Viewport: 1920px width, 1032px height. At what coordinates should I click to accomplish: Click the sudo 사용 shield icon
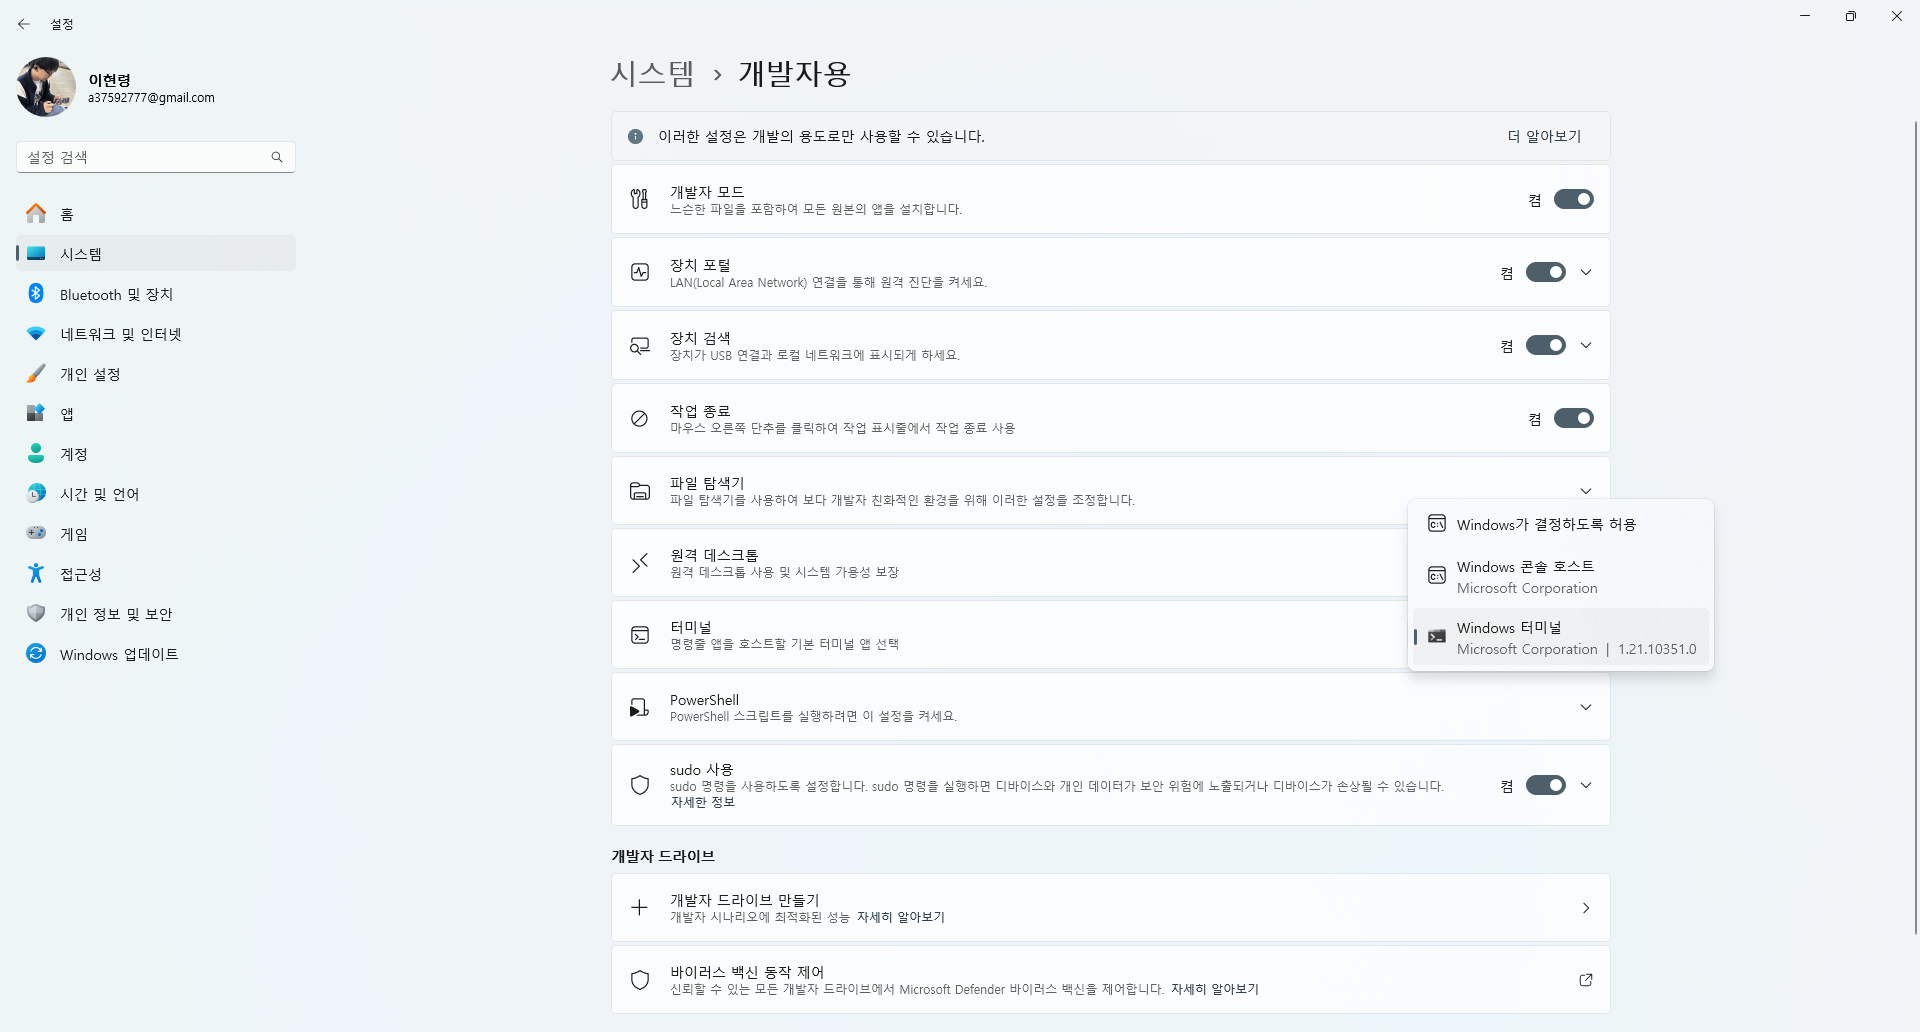point(640,785)
